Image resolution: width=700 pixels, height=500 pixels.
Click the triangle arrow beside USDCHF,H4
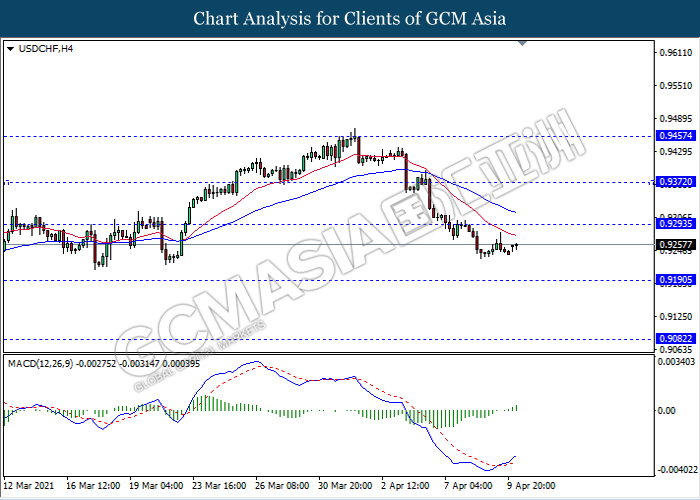pos(10,47)
